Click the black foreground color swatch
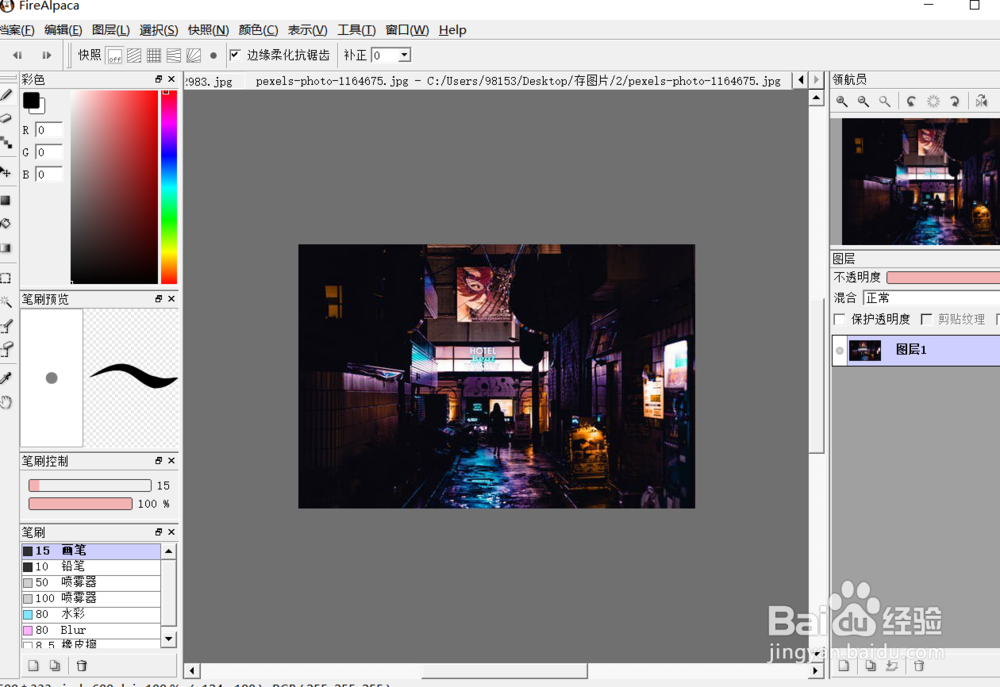 (32, 101)
